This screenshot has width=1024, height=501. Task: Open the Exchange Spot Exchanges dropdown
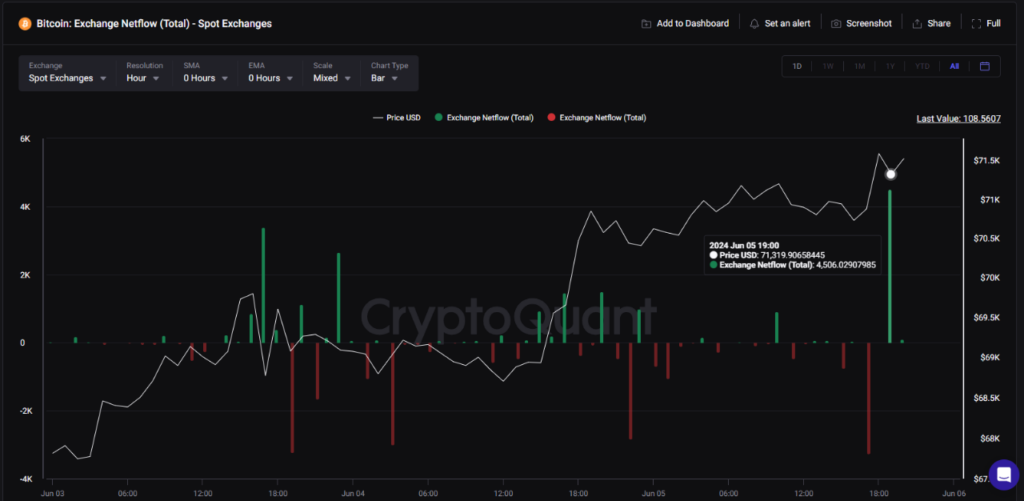click(x=67, y=73)
